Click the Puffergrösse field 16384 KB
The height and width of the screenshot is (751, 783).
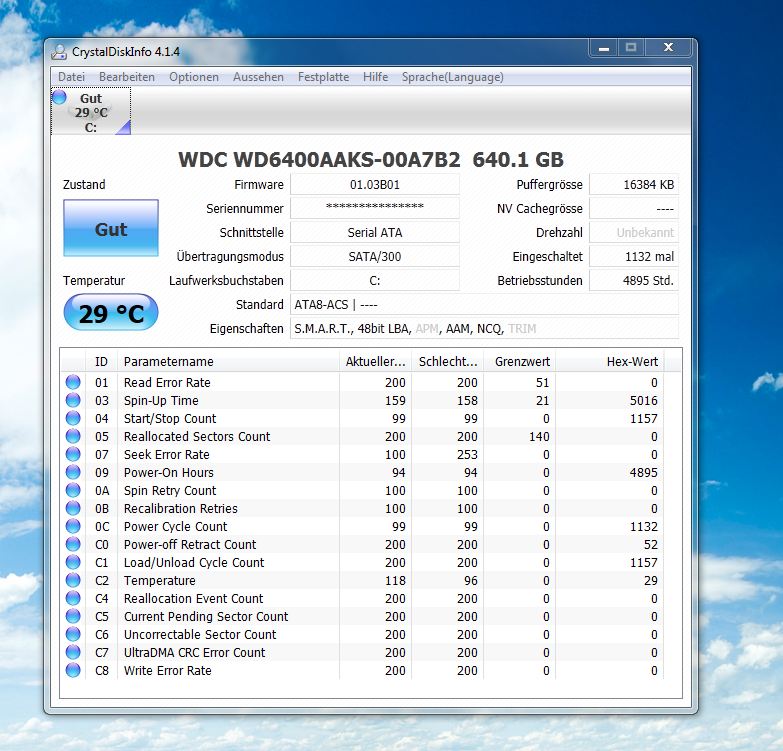pos(634,185)
